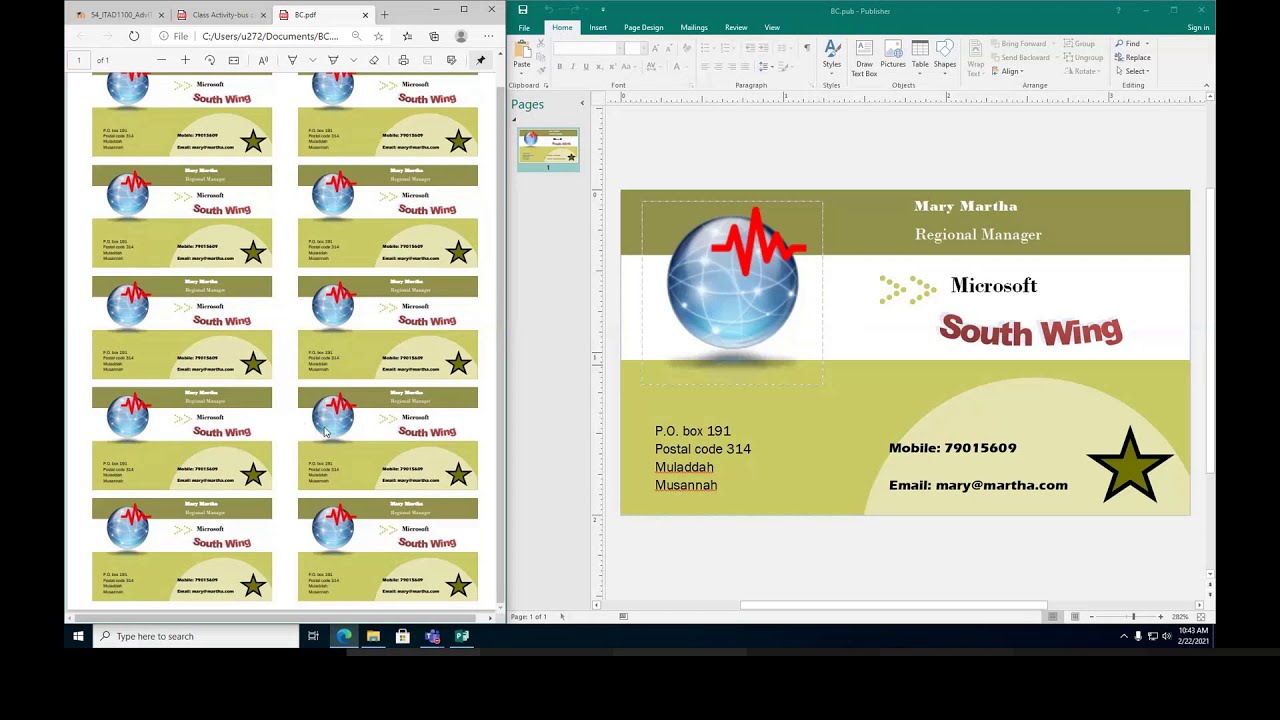
Task: Open browser Settings and more menu
Action: tap(488, 36)
